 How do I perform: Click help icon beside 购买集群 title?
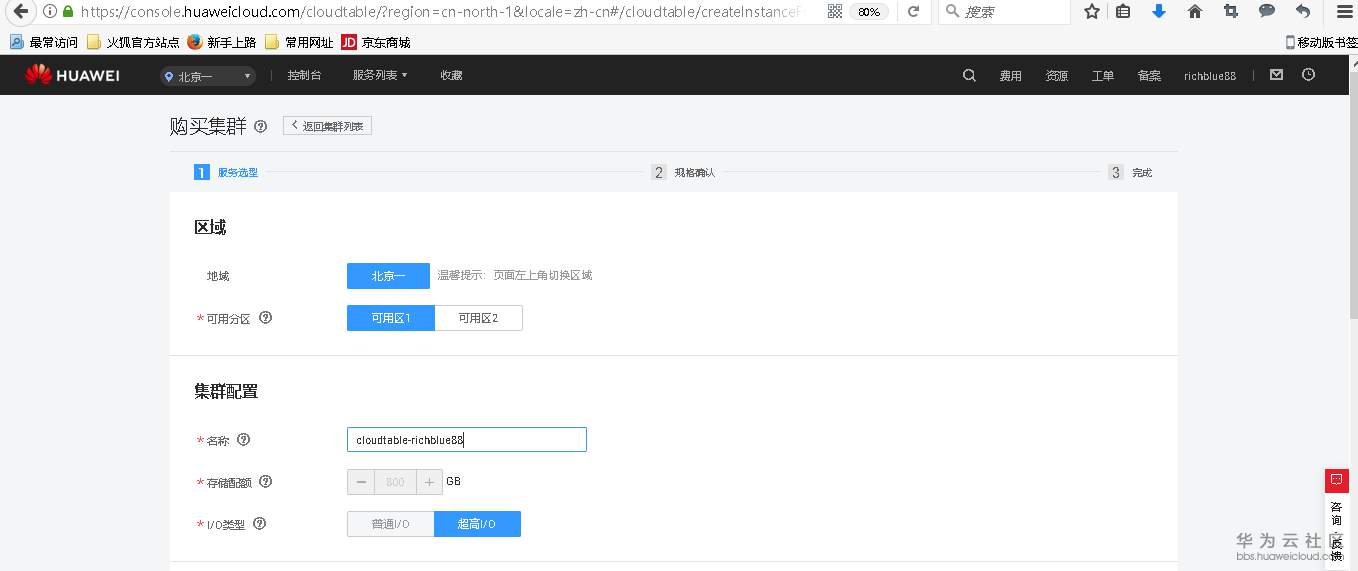point(261,126)
